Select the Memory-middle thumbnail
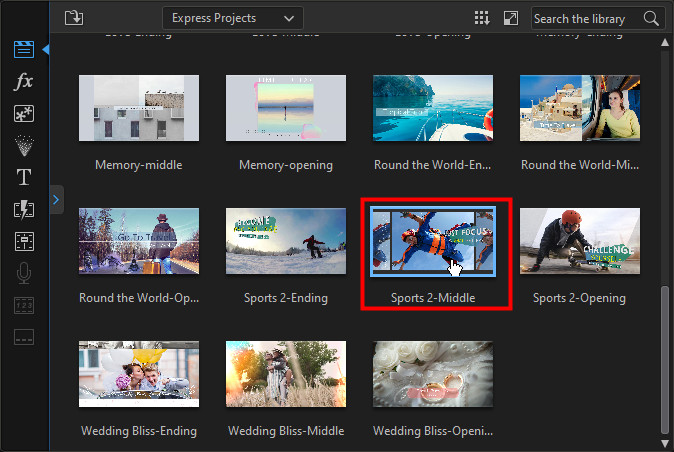The height and width of the screenshot is (452, 674). (x=139, y=108)
